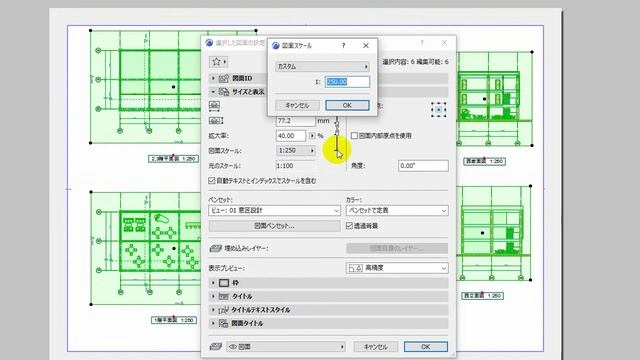Click OK in the settings dialog
The image size is (640, 360).
pyautogui.click(x=425, y=347)
